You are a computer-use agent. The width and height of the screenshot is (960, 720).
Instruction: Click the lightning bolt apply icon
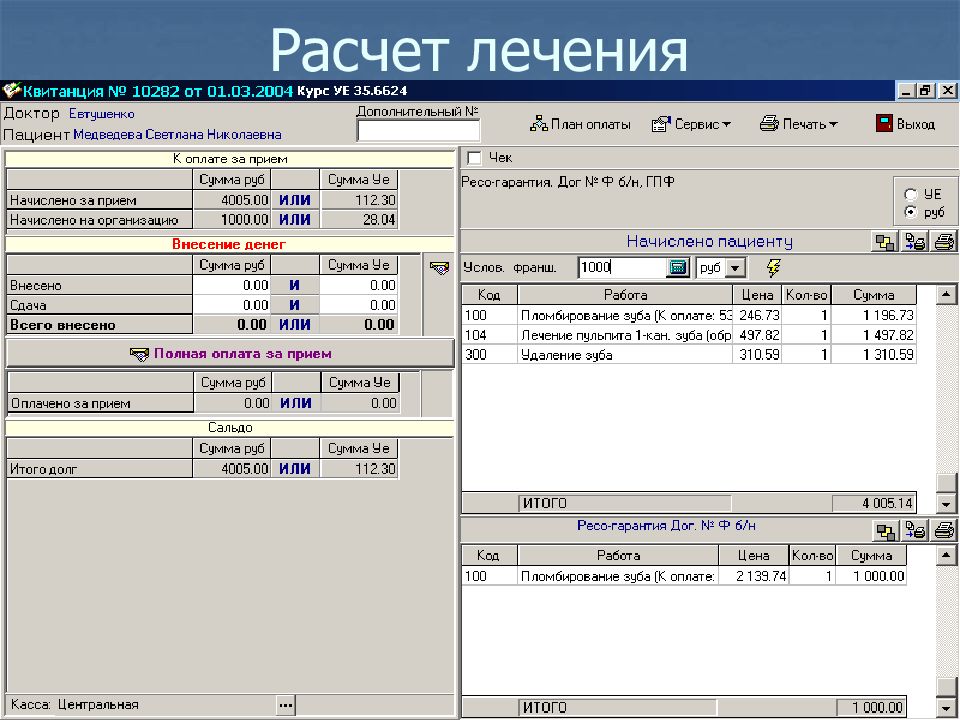(x=773, y=268)
